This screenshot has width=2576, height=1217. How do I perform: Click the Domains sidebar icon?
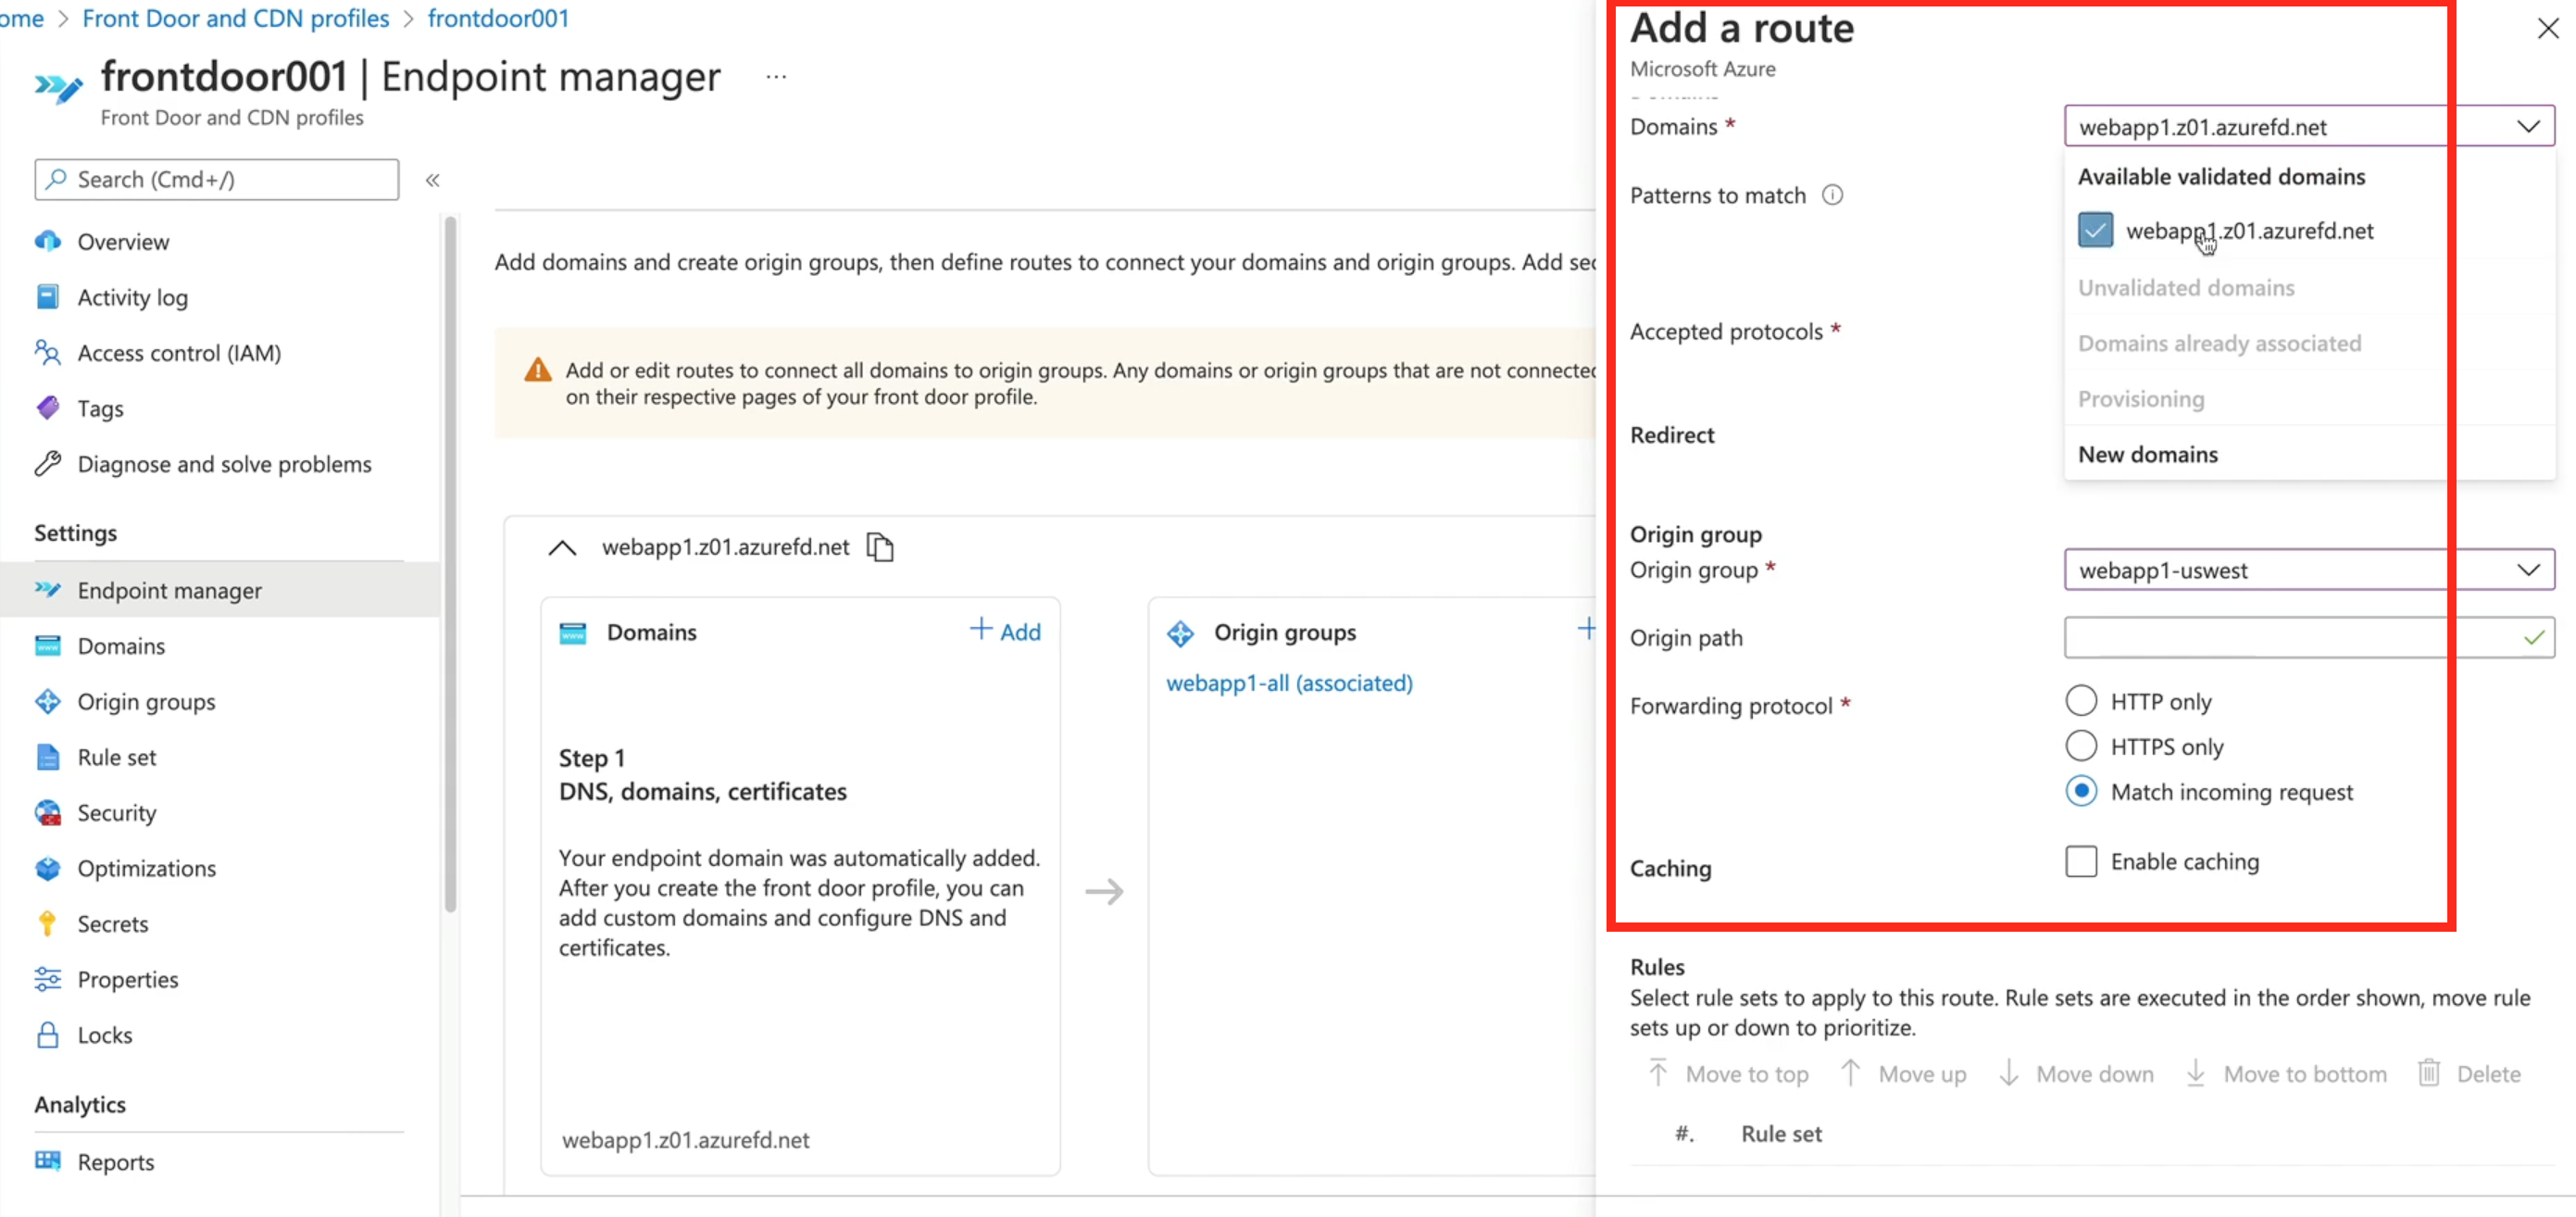click(47, 645)
